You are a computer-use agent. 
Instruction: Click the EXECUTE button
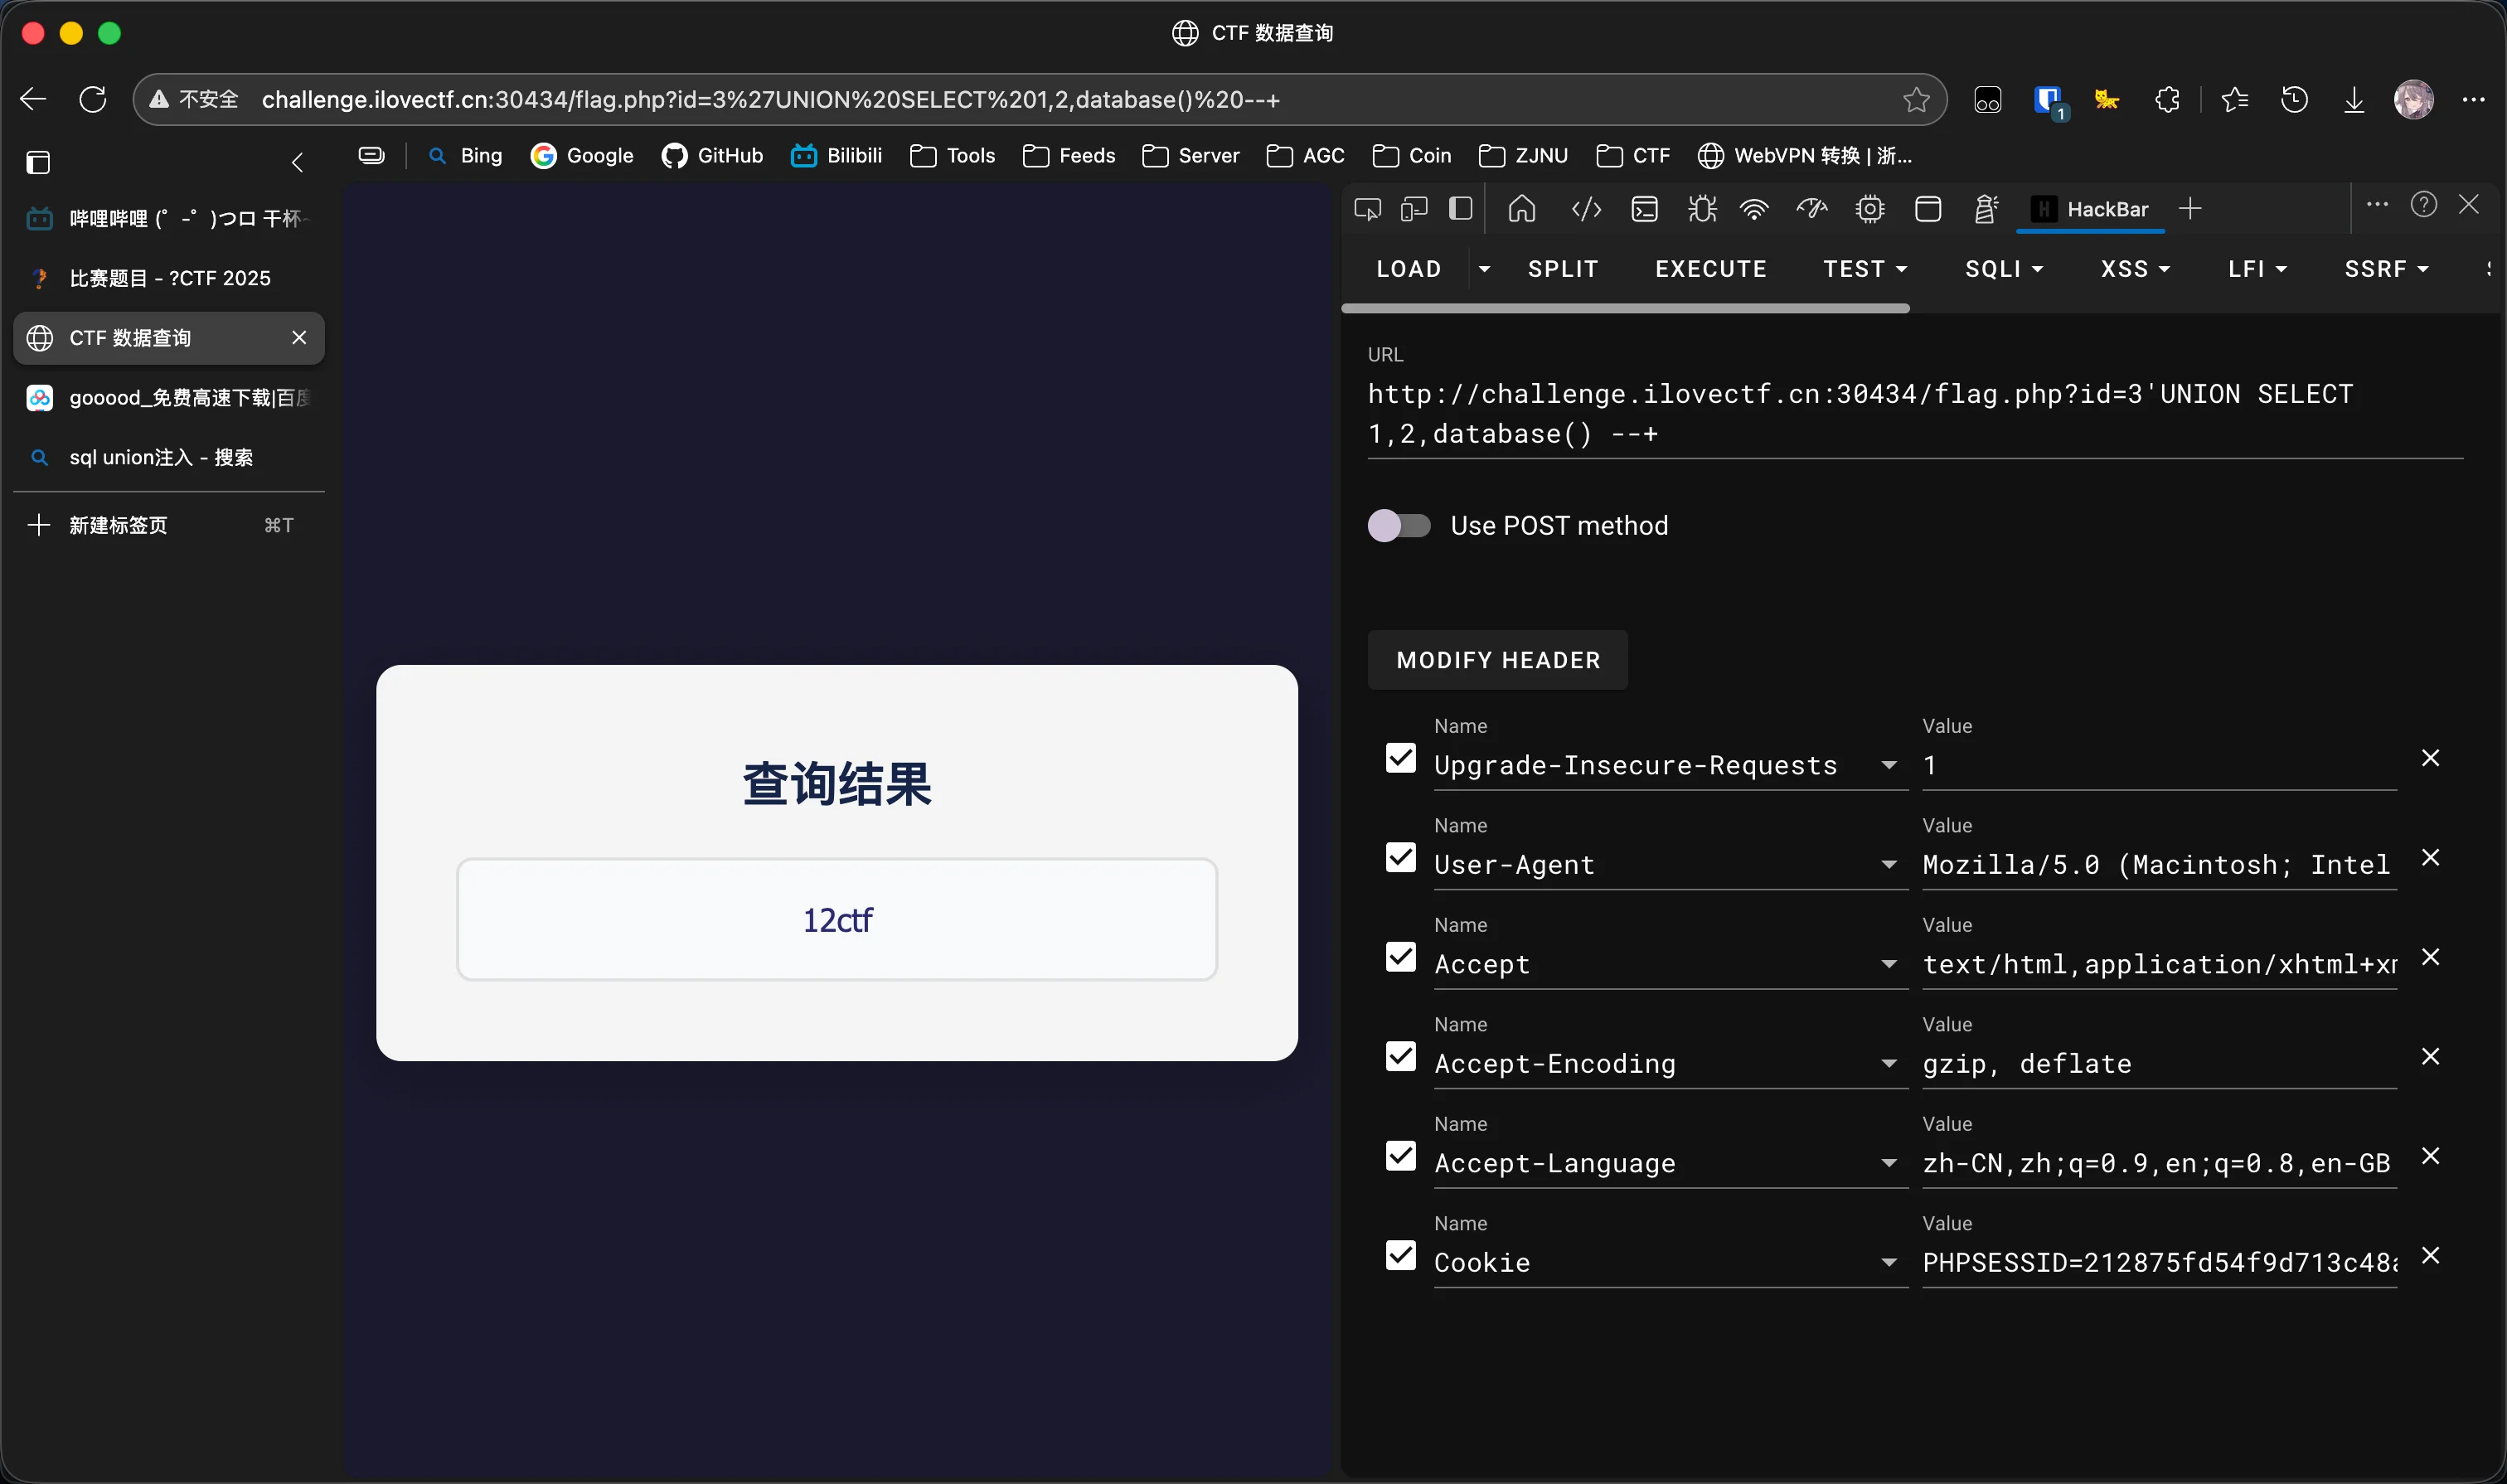pos(1710,269)
